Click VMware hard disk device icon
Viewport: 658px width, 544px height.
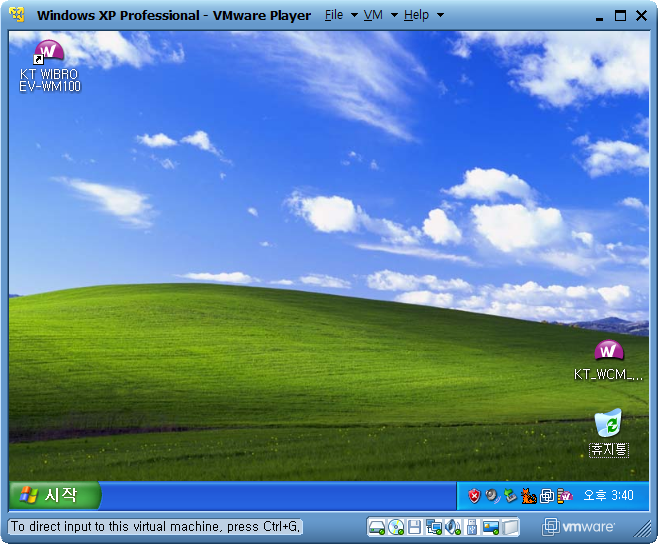377,527
